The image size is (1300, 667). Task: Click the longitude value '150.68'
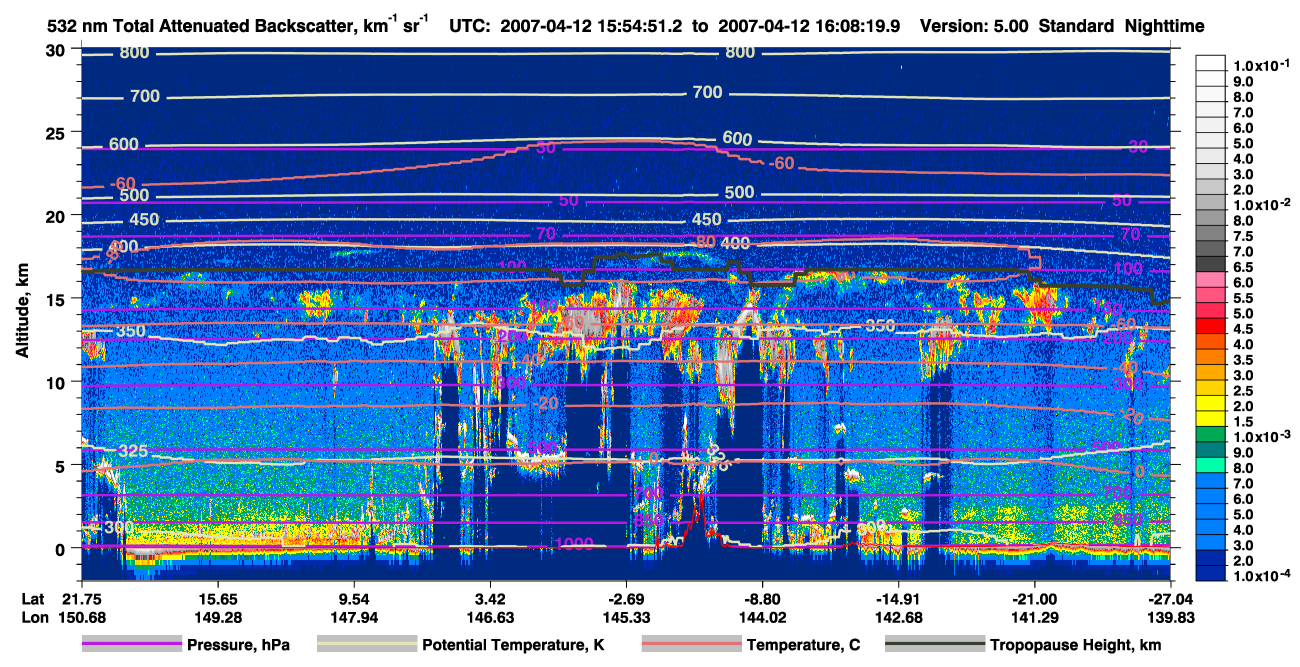[x=81, y=618]
